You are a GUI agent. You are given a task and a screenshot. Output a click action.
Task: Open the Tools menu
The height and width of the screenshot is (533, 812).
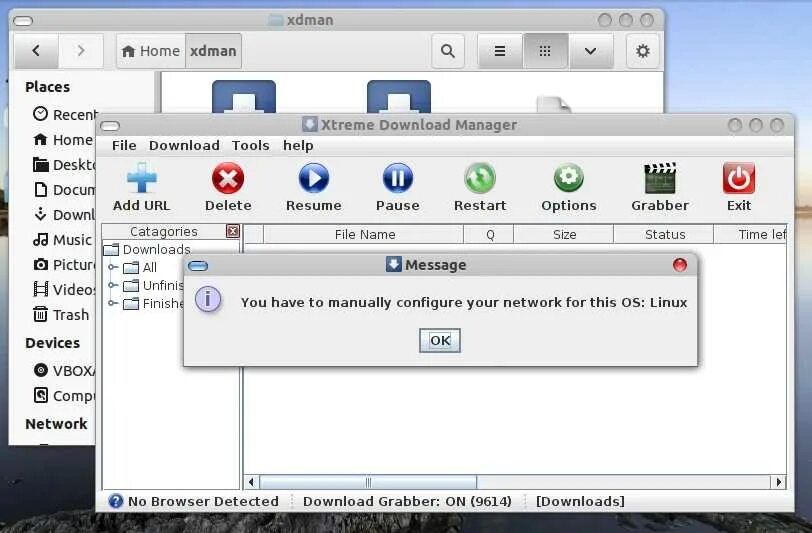tap(251, 146)
